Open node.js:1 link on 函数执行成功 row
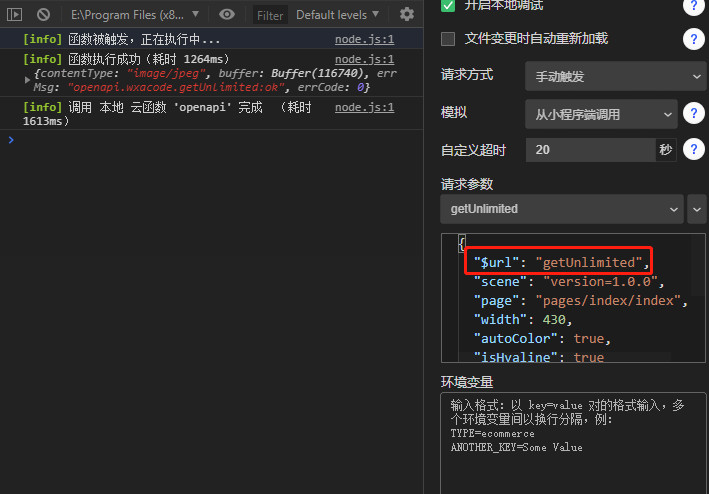Image resolution: width=709 pixels, height=494 pixels. coord(364,59)
